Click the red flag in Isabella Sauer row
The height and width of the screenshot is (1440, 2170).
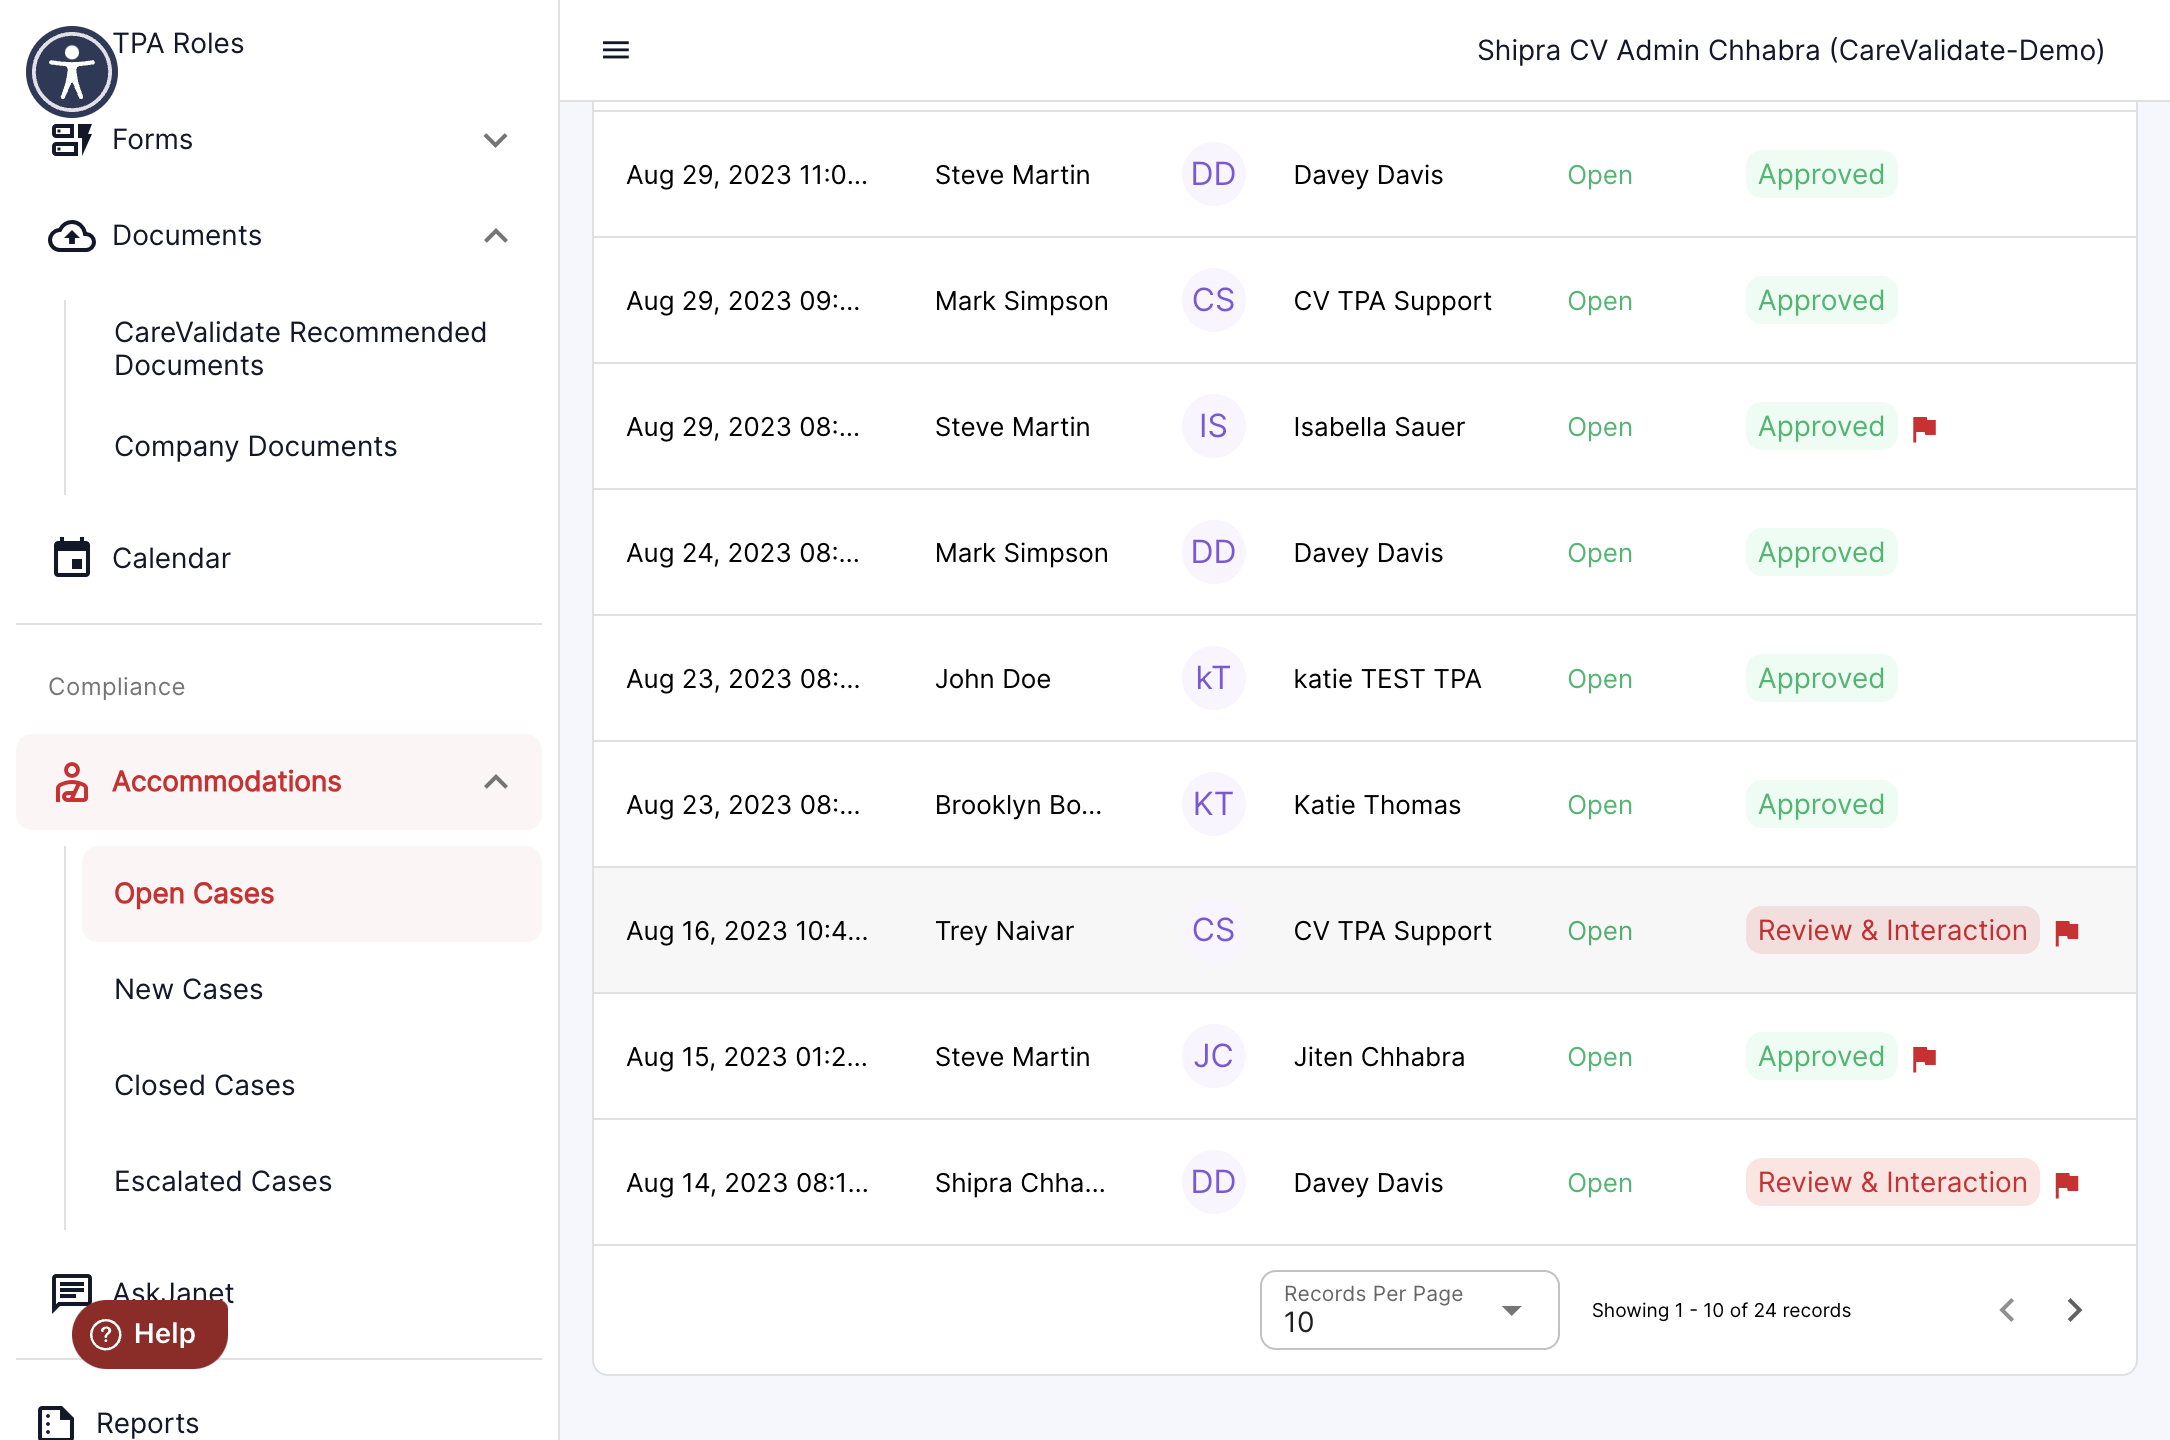(x=1924, y=428)
